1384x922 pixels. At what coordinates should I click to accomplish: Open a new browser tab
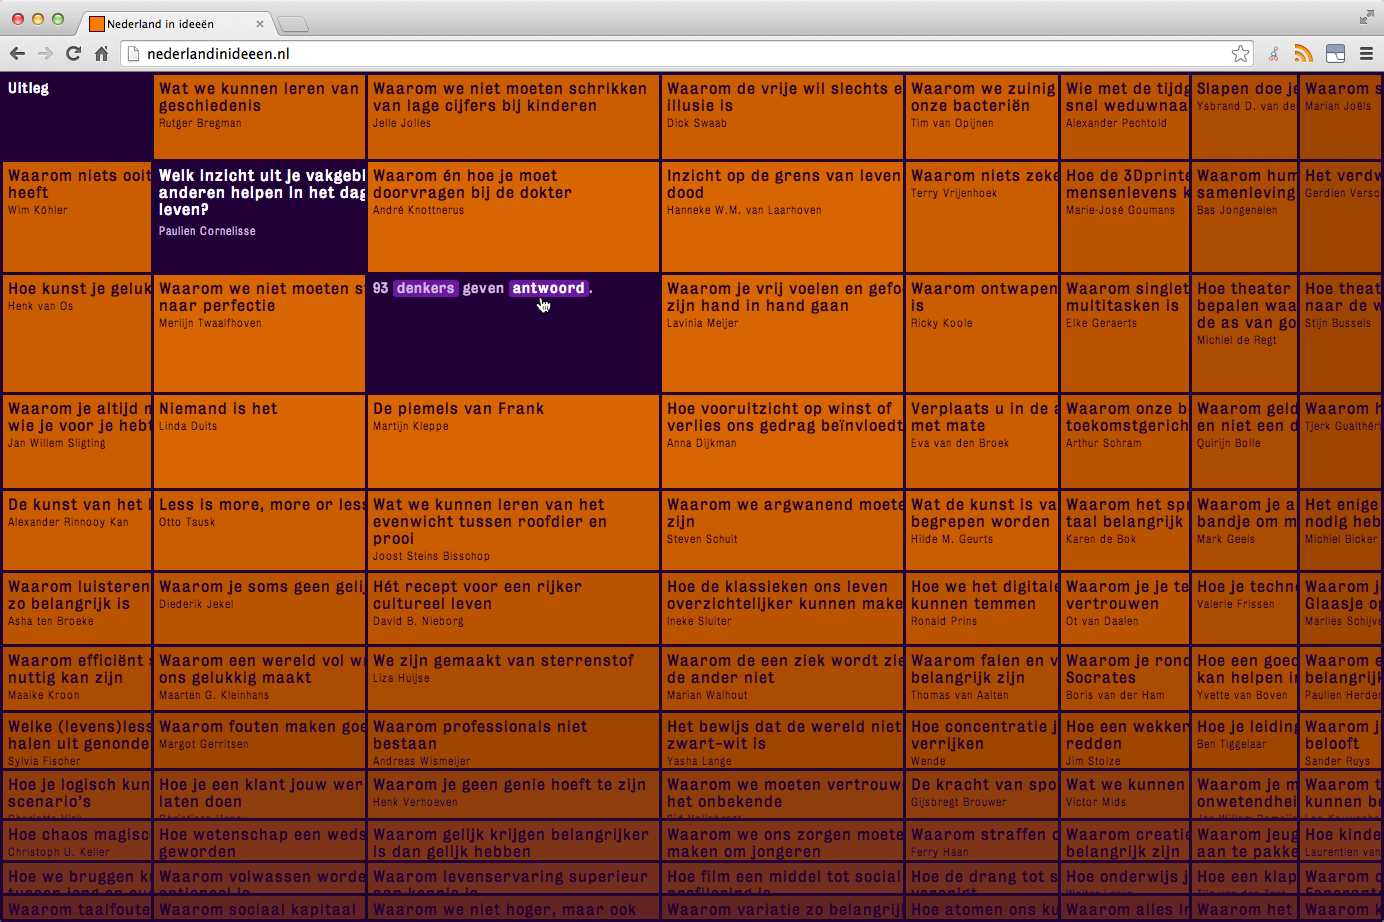pyautogui.click(x=292, y=24)
